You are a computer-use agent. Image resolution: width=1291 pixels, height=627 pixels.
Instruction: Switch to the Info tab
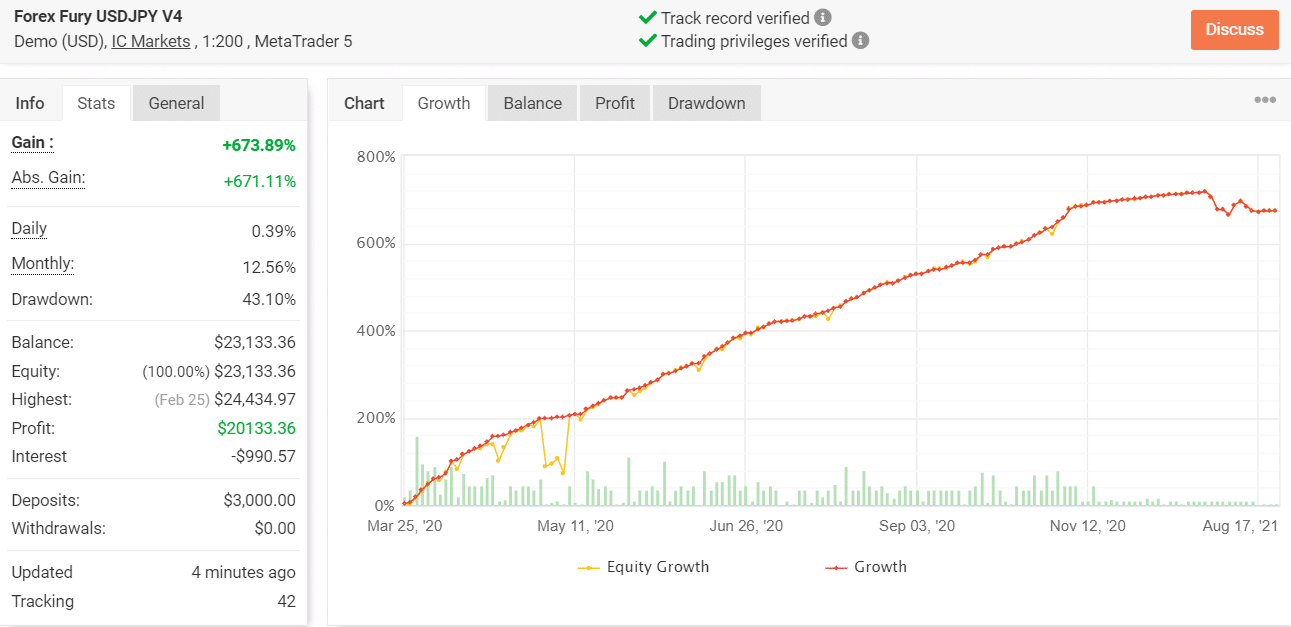tap(30, 103)
